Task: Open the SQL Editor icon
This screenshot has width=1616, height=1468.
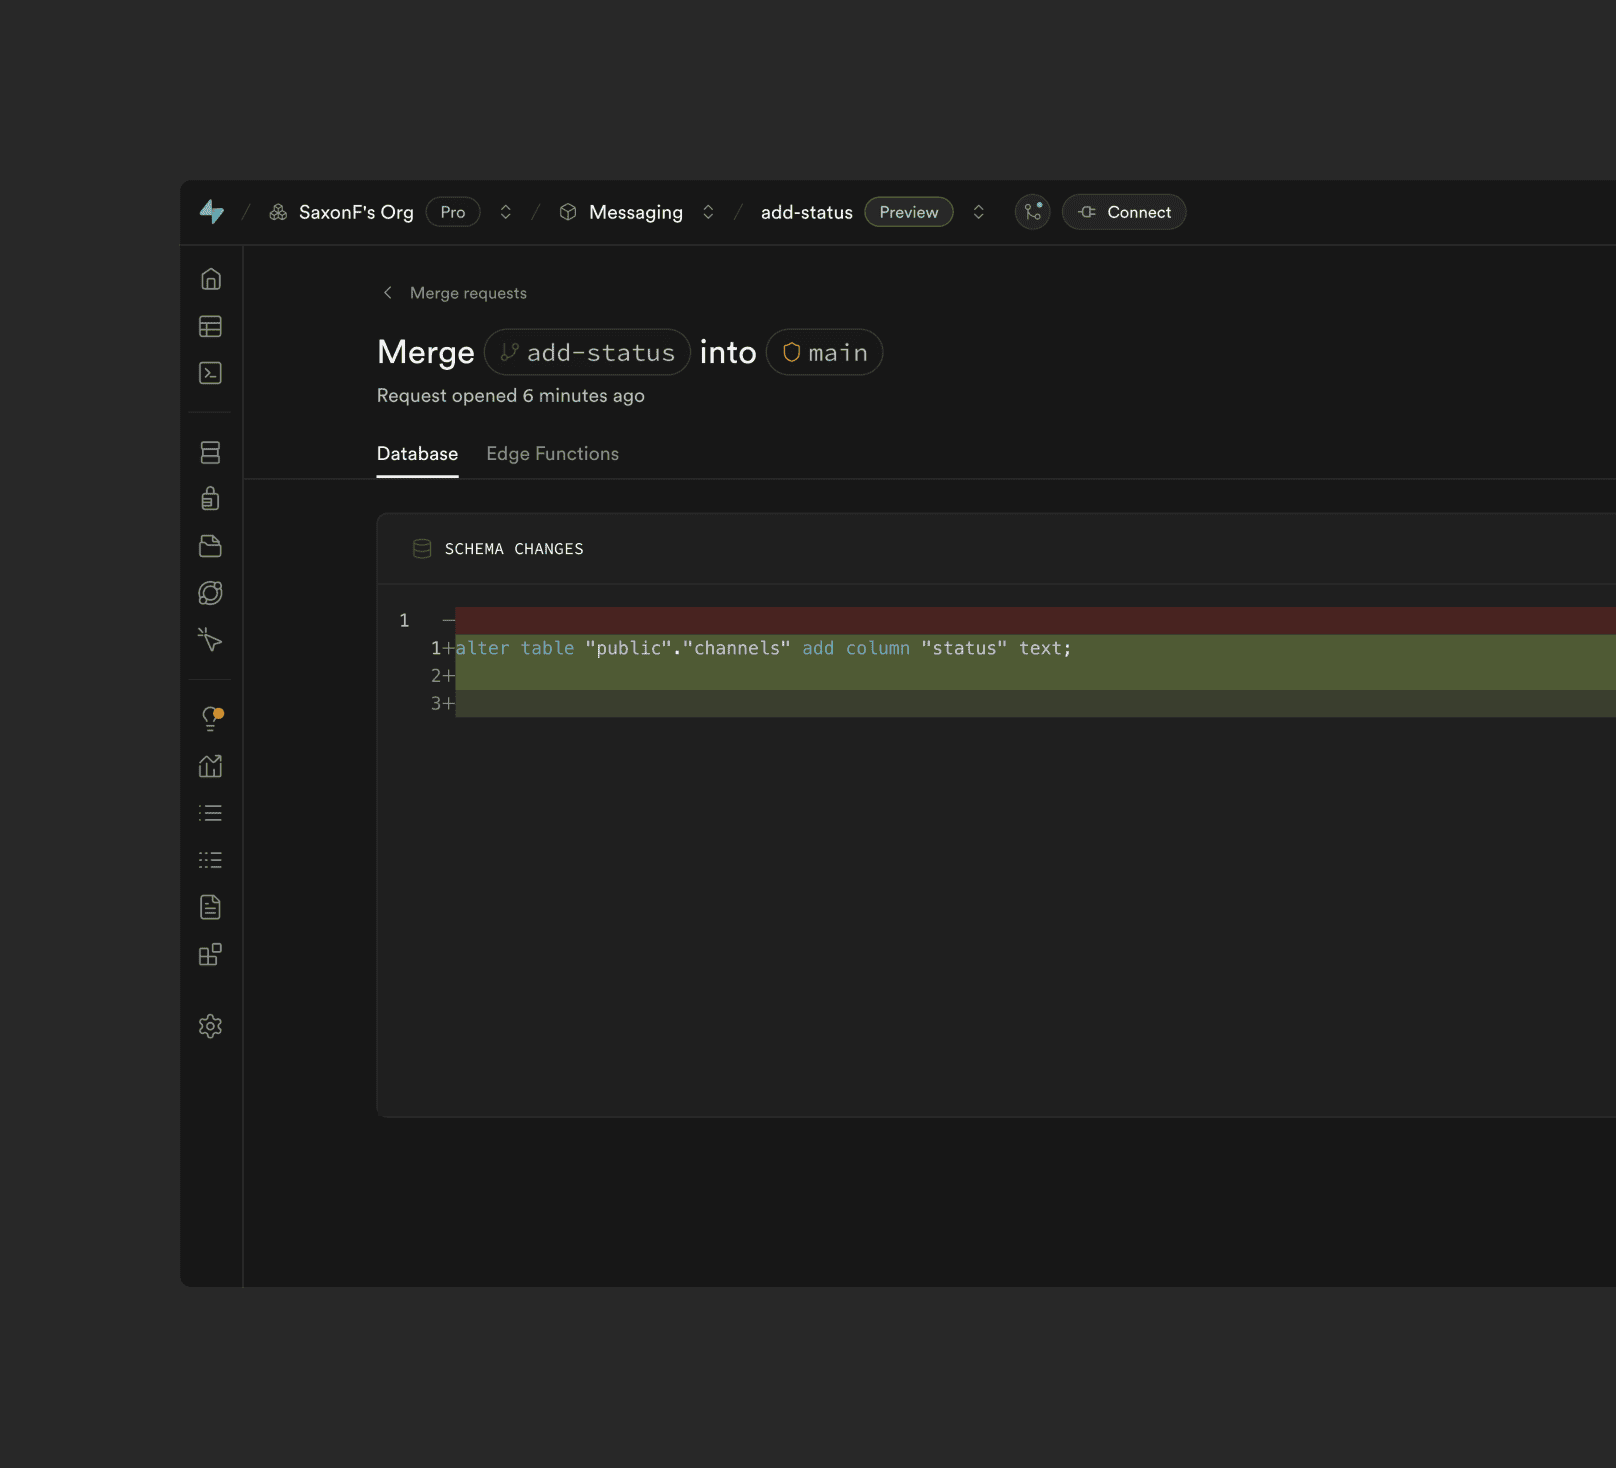Action: 210,373
